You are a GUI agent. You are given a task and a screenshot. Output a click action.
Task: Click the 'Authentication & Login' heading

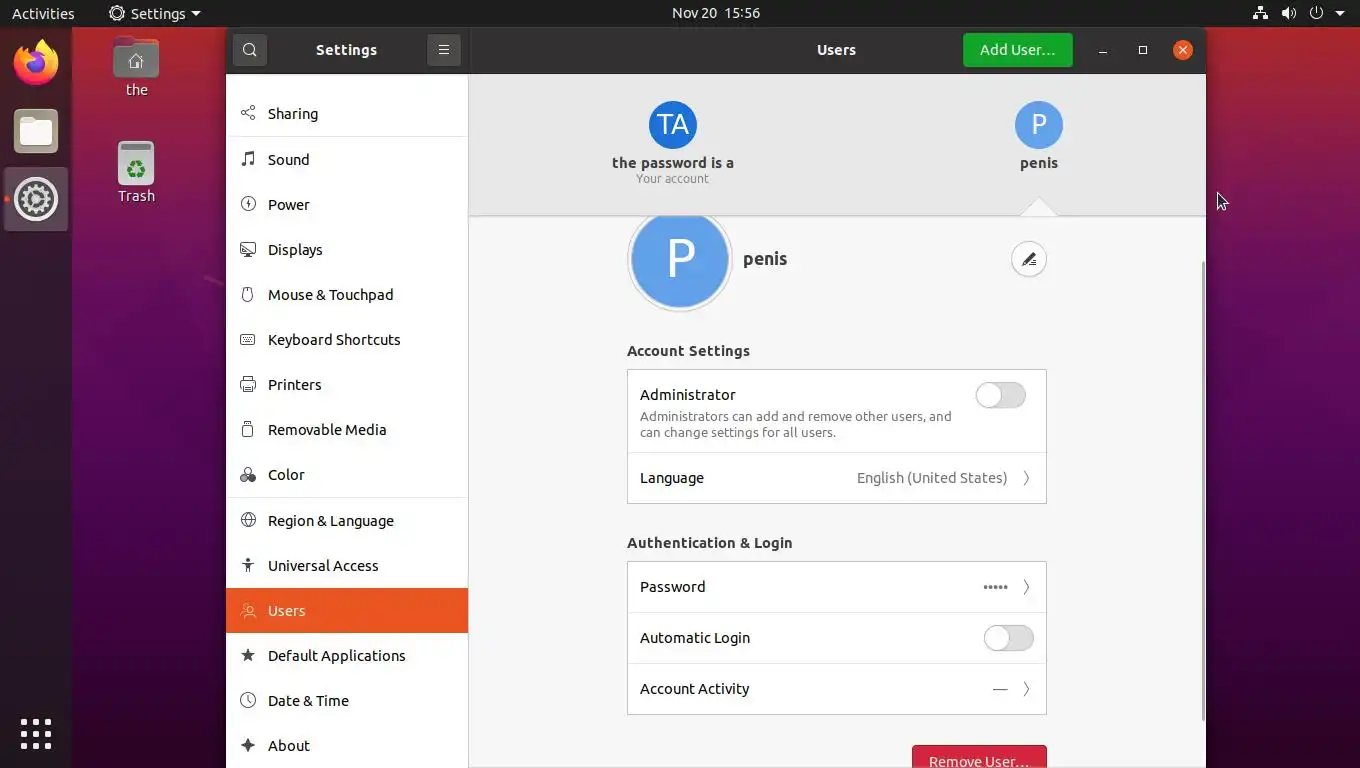709,543
